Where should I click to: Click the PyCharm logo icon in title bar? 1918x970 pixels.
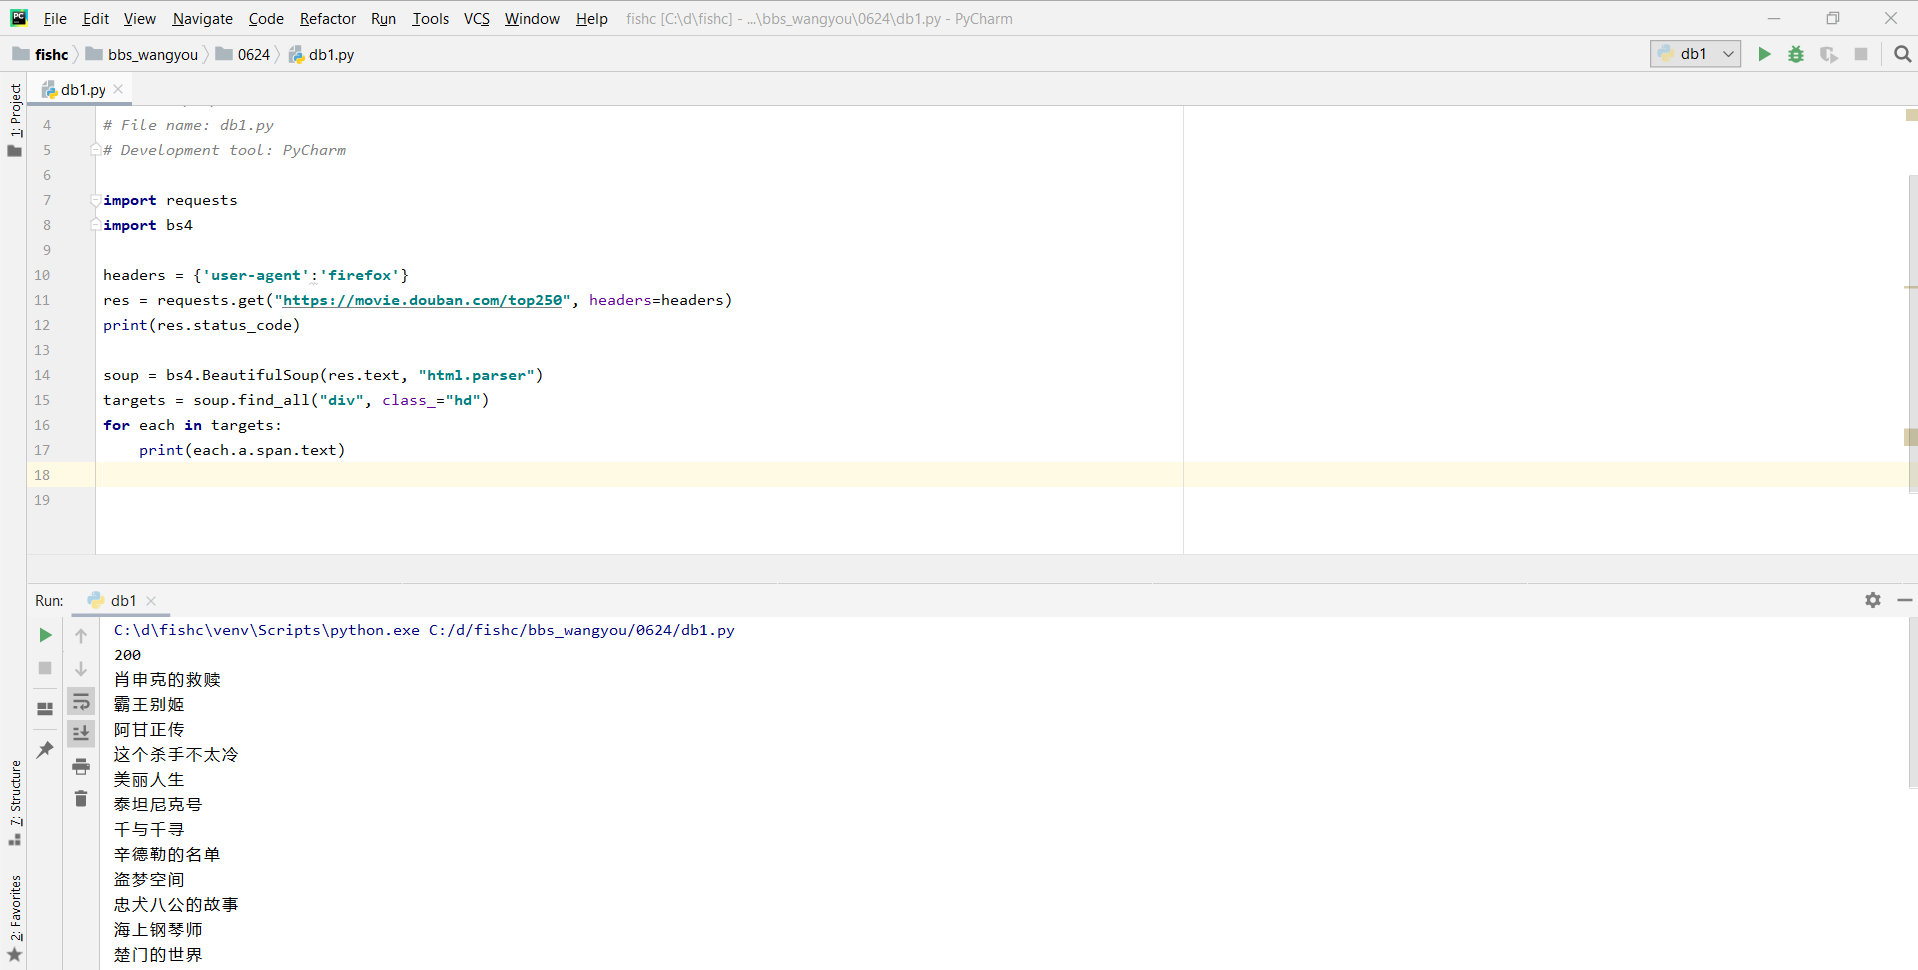click(x=18, y=18)
